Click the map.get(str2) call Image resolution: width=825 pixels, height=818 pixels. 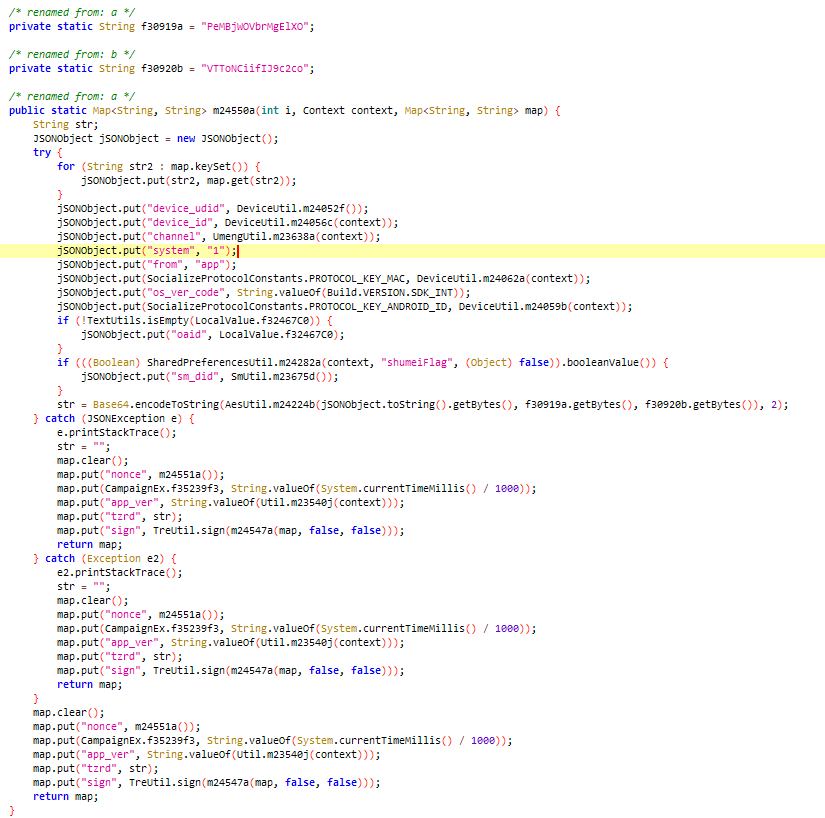tap(248, 180)
